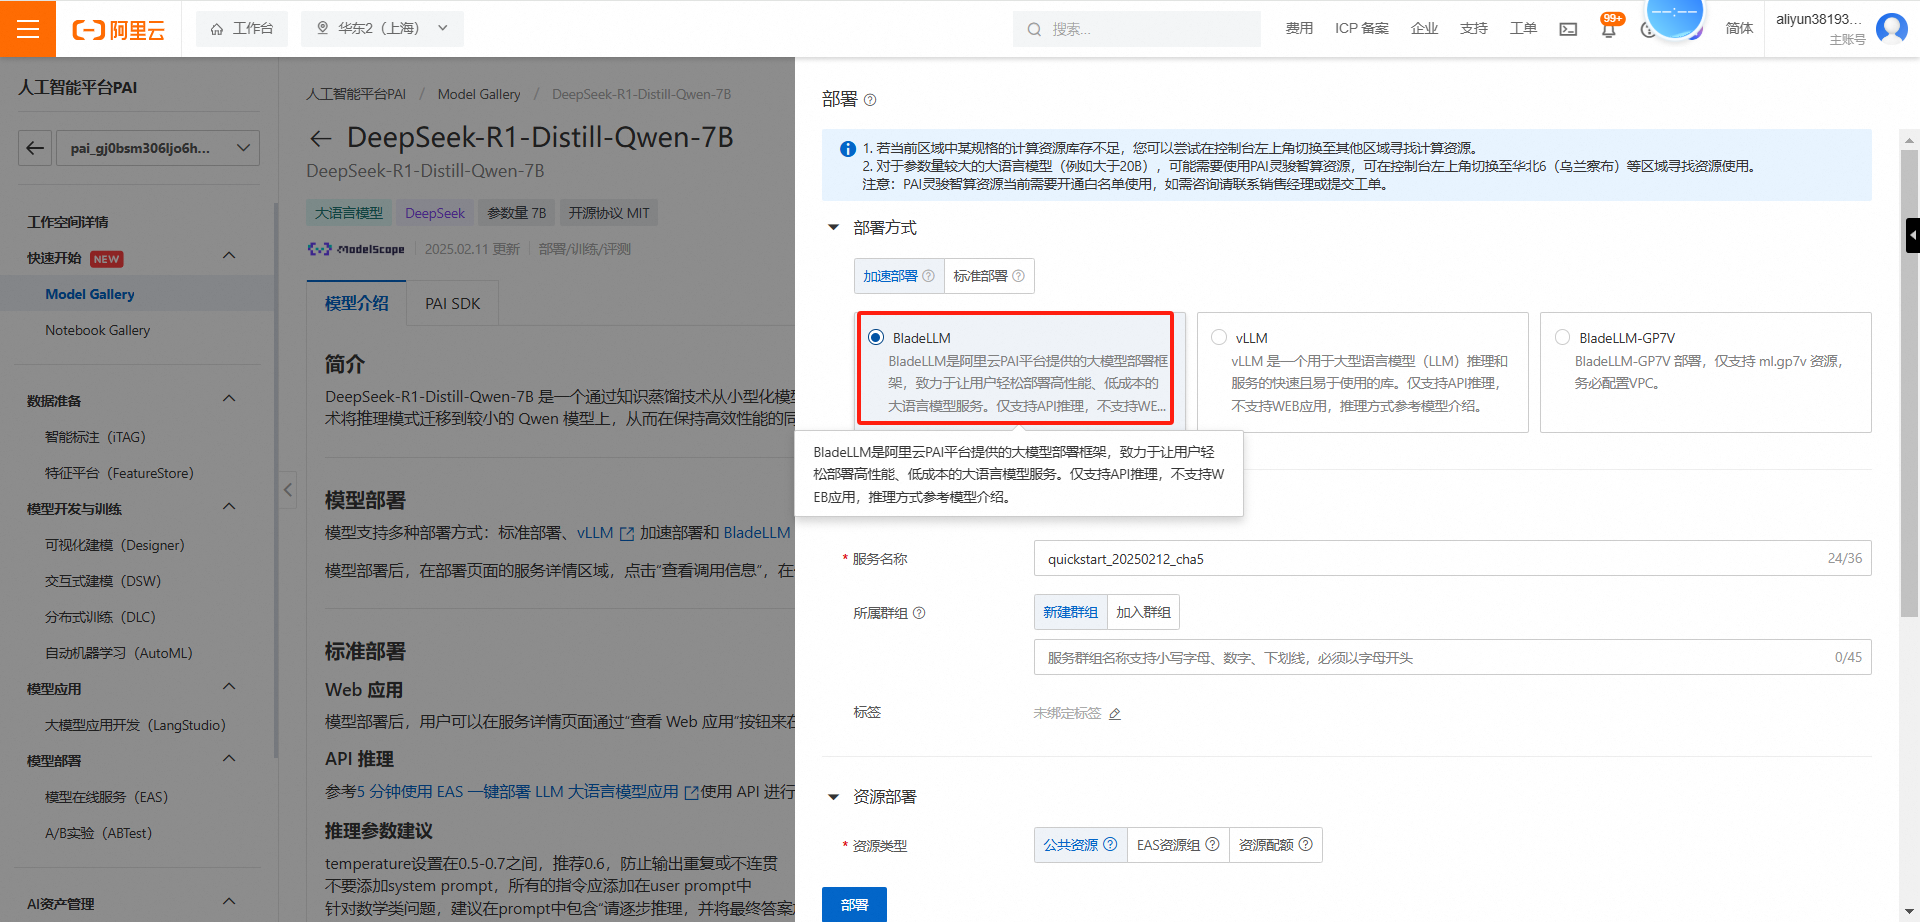Collapse the 资源部署 section triangle

[x=833, y=797]
